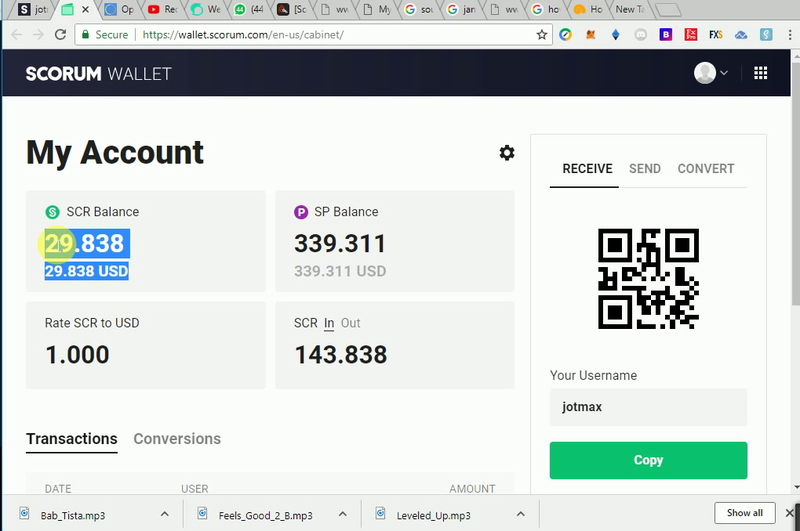Click Show all downloads button
The image size is (800, 531).
[x=744, y=513]
